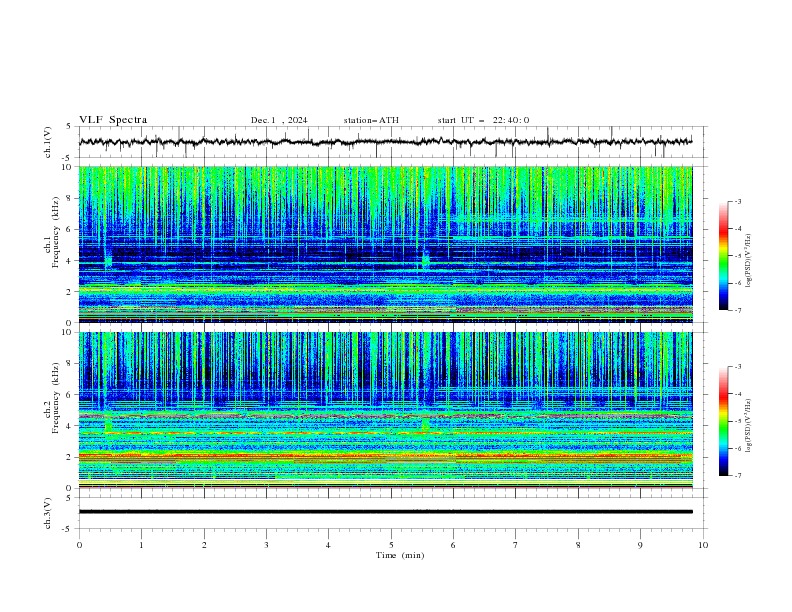
Task: Click the -7 label on ch.2 colorbar
Action: (737, 475)
